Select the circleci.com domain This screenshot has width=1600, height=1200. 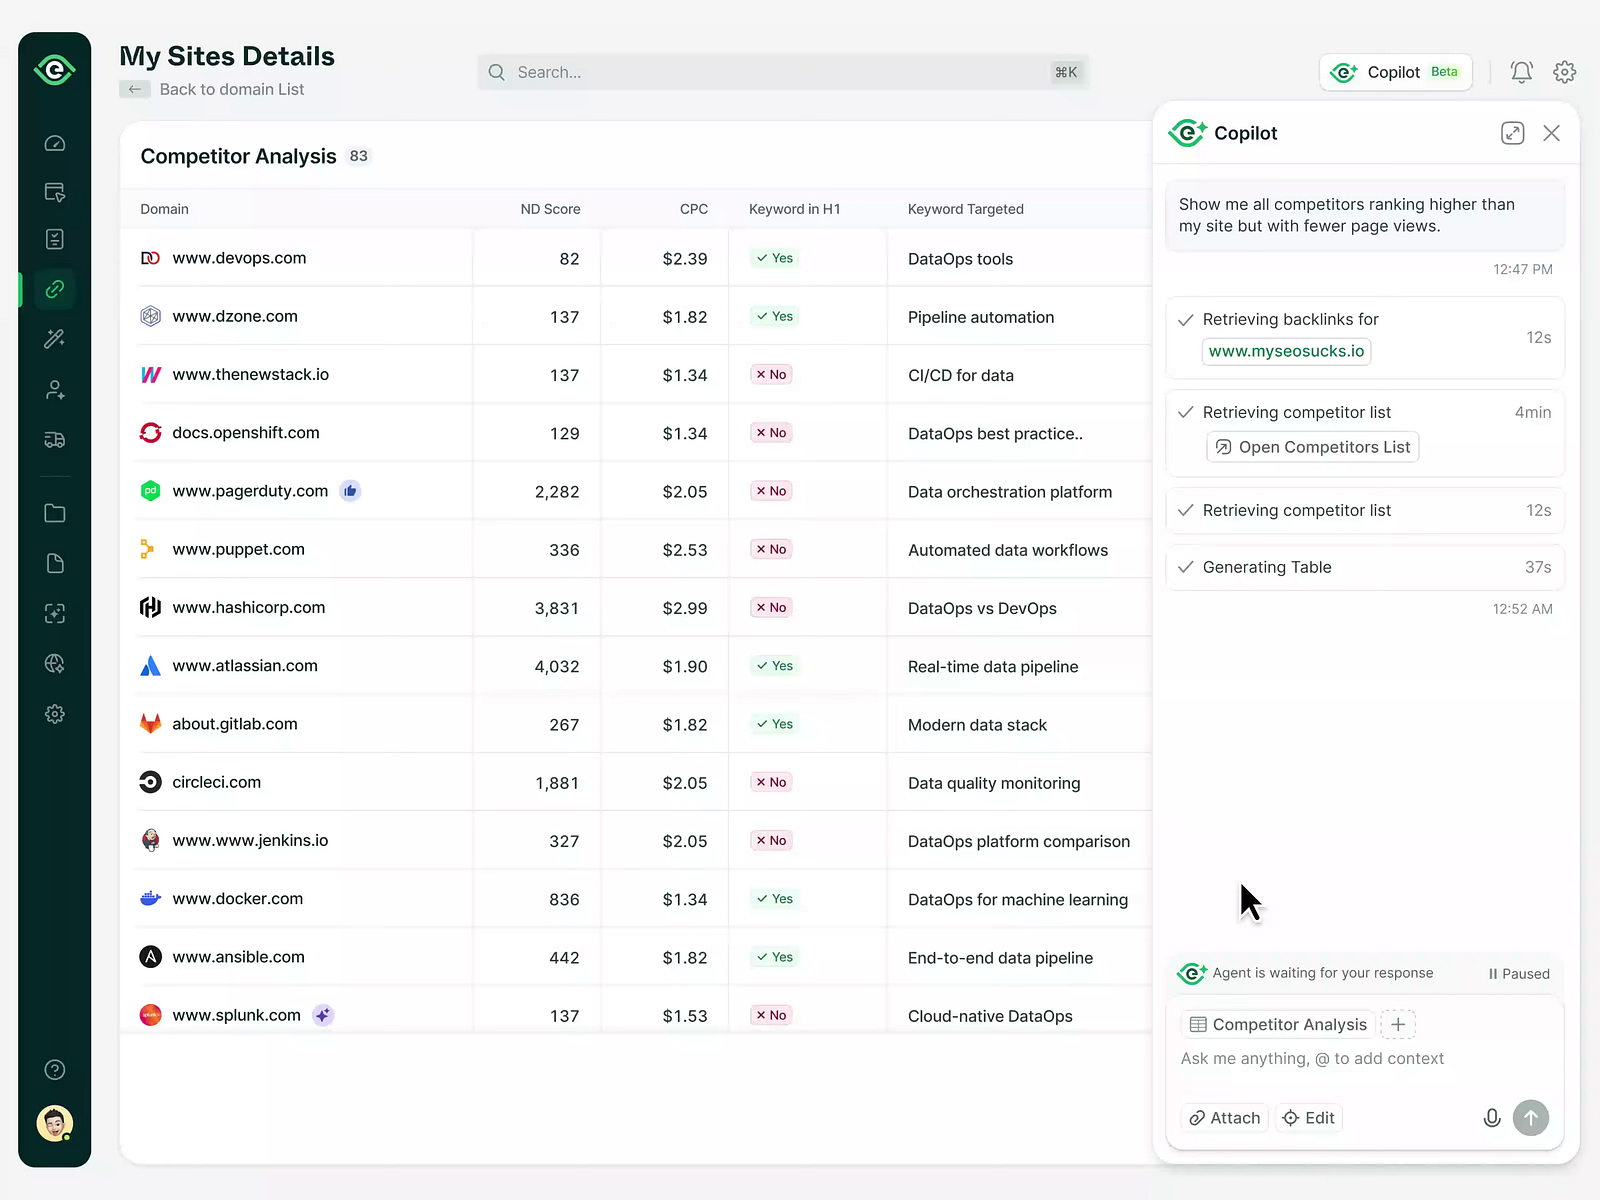pyautogui.click(x=217, y=782)
